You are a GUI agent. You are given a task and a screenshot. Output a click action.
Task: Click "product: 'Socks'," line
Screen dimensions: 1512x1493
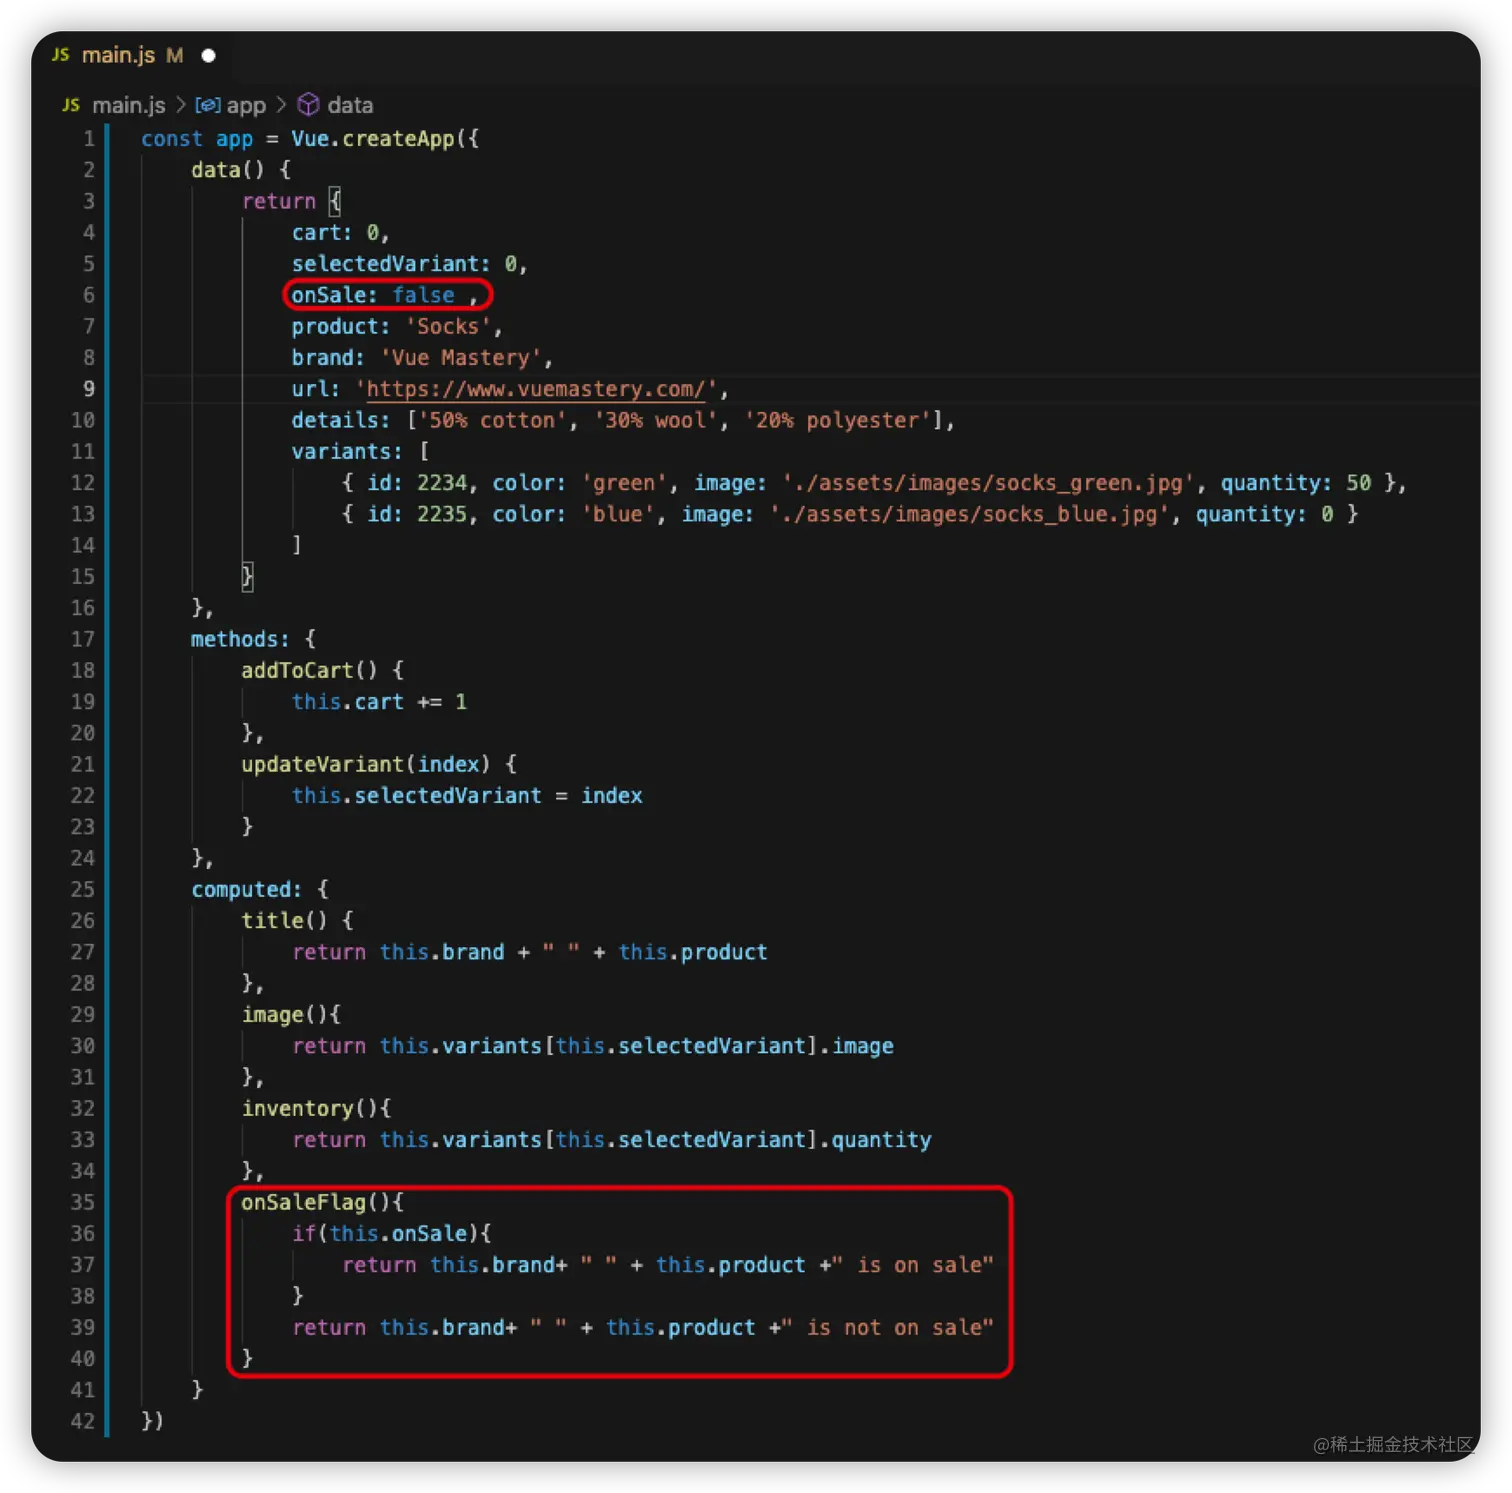click(397, 327)
